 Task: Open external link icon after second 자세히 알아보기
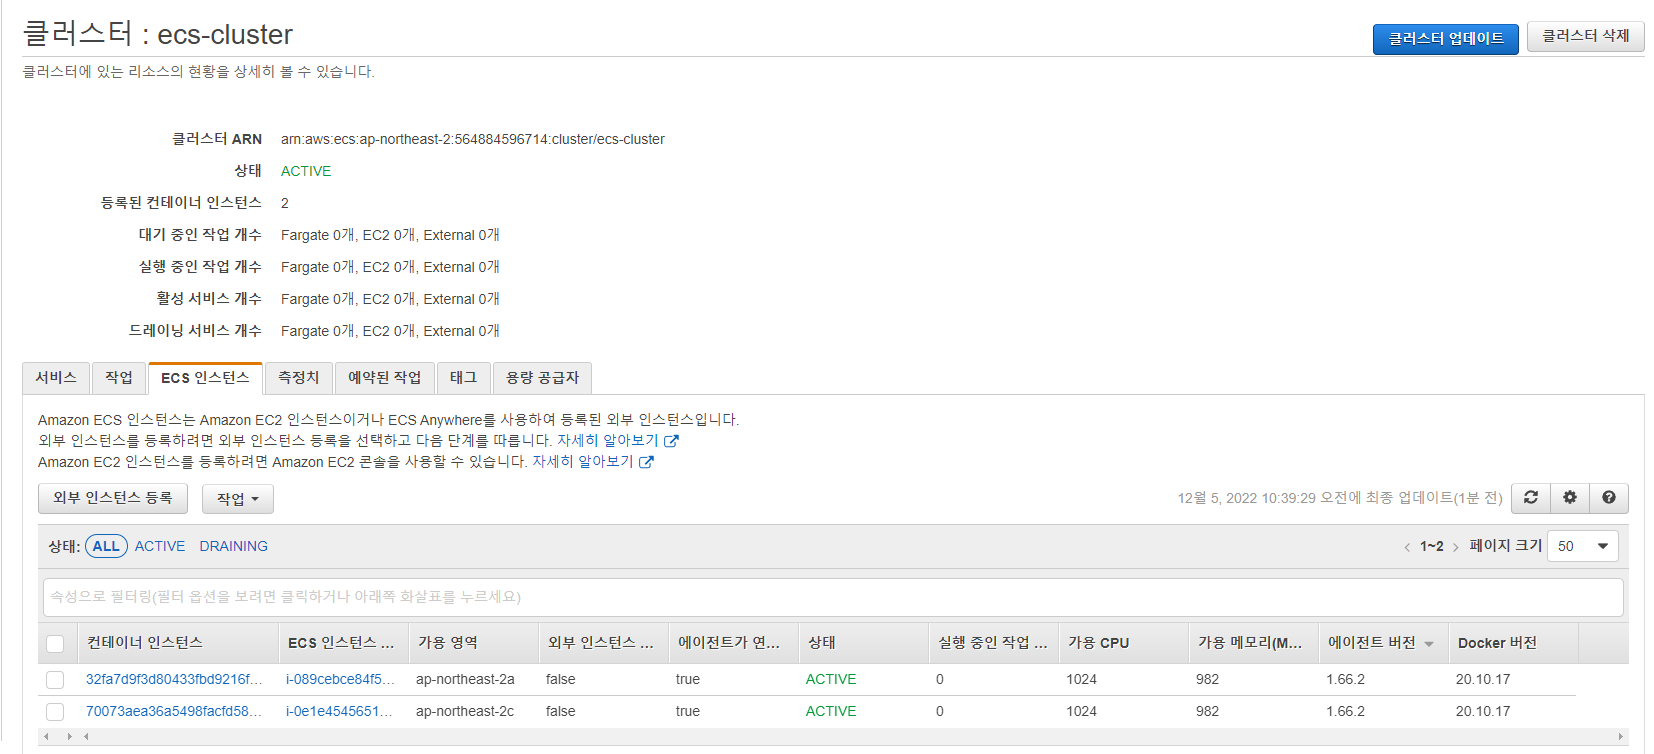[x=646, y=462]
